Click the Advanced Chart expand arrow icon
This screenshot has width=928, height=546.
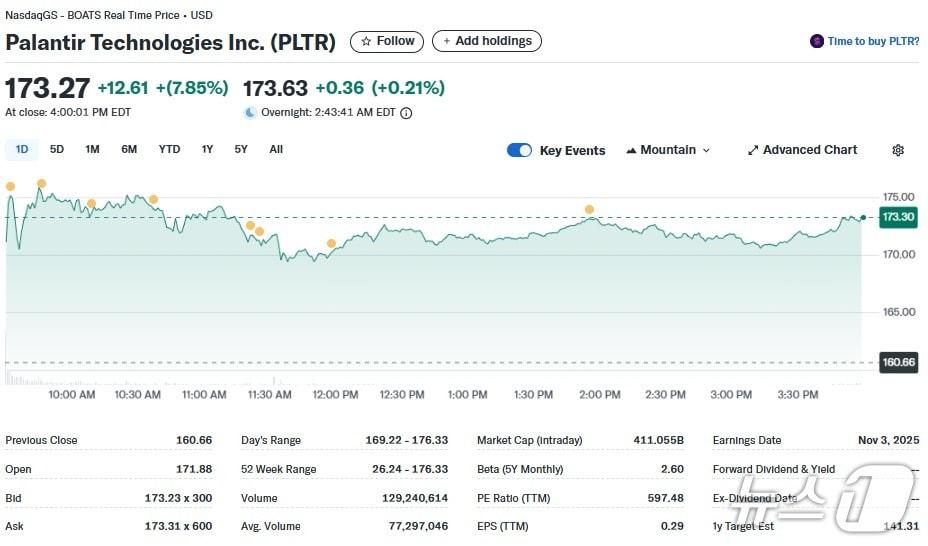[x=753, y=150]
